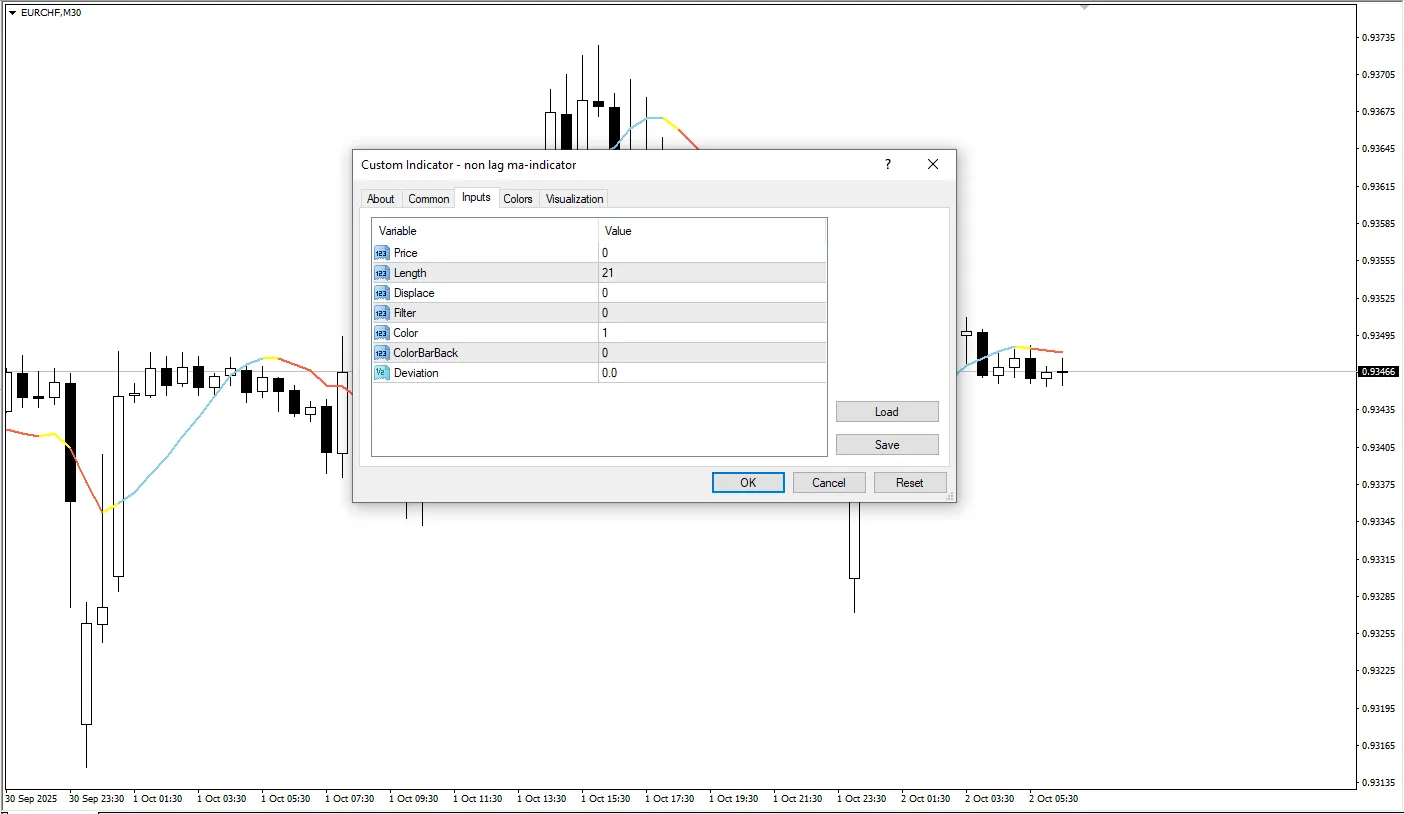Click the Save button
1404x814 pixels.
886,445
